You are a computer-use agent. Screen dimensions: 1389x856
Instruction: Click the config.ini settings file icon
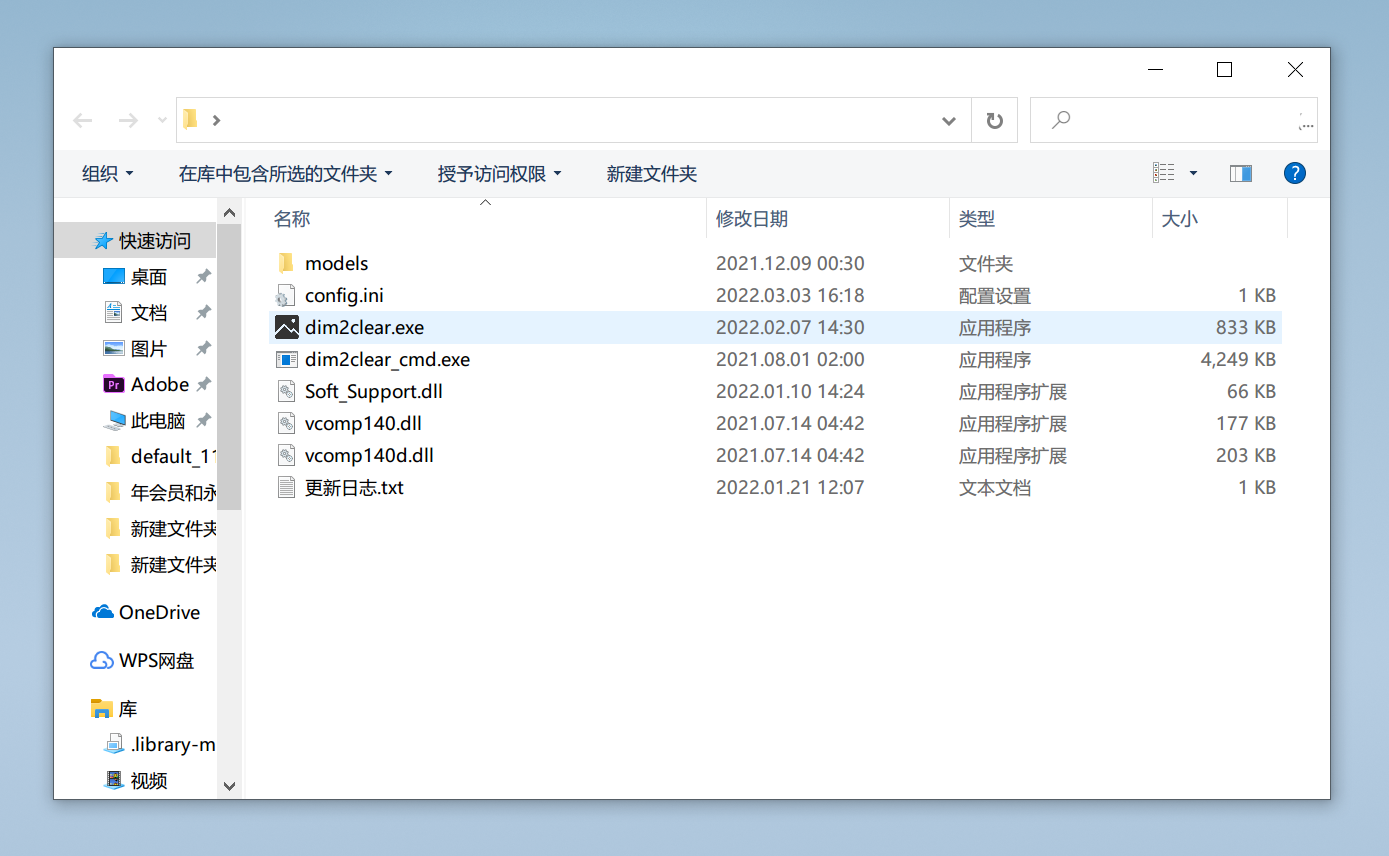pyautogui.click(x=287, y=295)
